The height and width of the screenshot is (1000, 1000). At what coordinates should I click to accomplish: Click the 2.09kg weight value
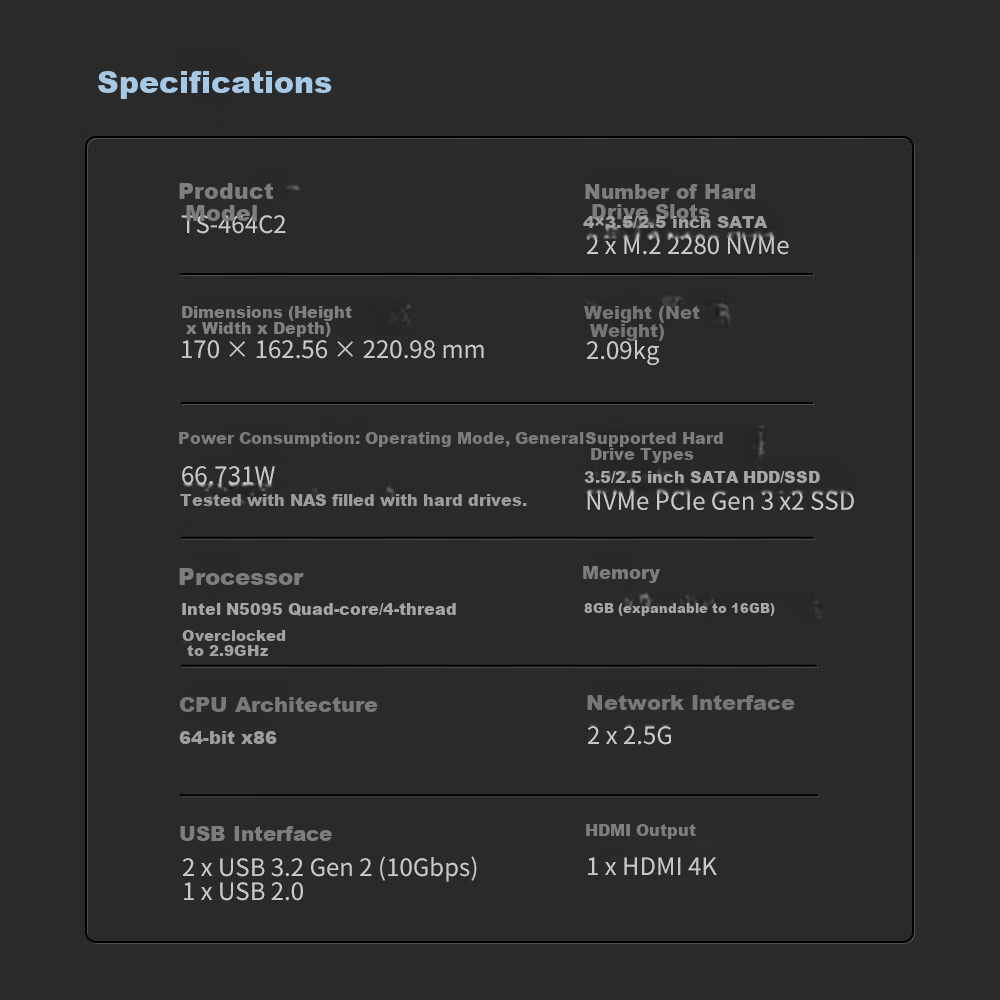click(x=622, y=351)
